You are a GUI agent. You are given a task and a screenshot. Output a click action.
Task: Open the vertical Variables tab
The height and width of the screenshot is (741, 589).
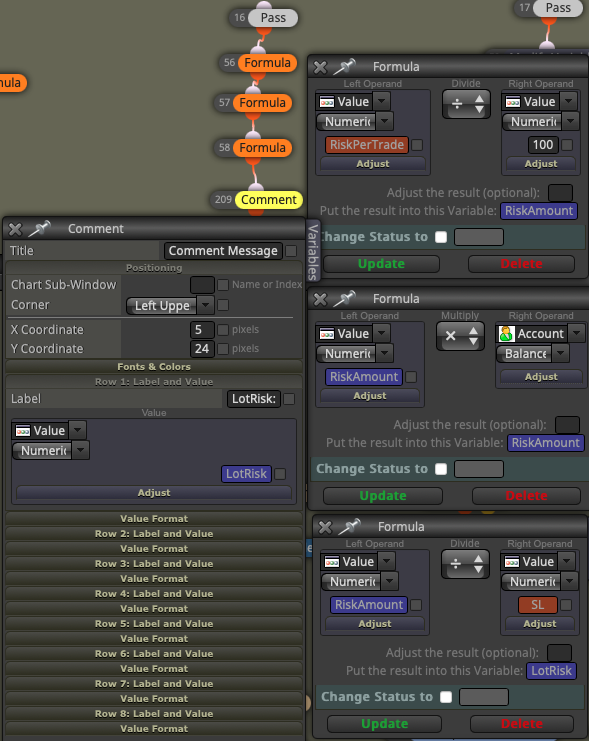click(312, 251)
